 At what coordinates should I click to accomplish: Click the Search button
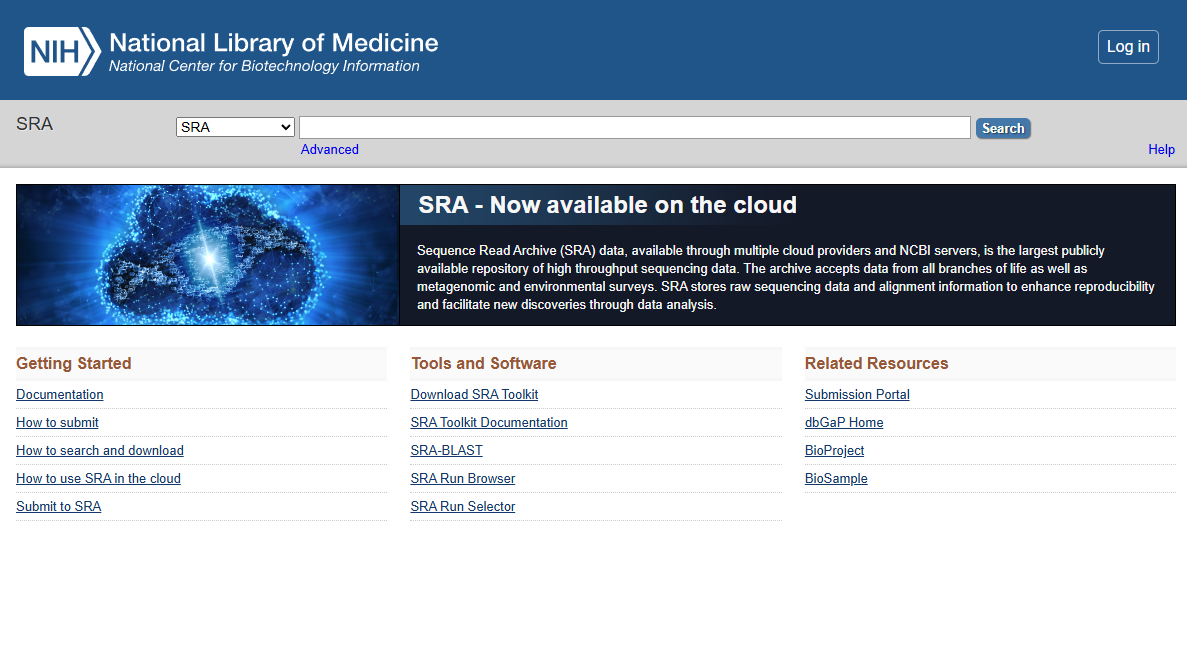coord(1003,128)
